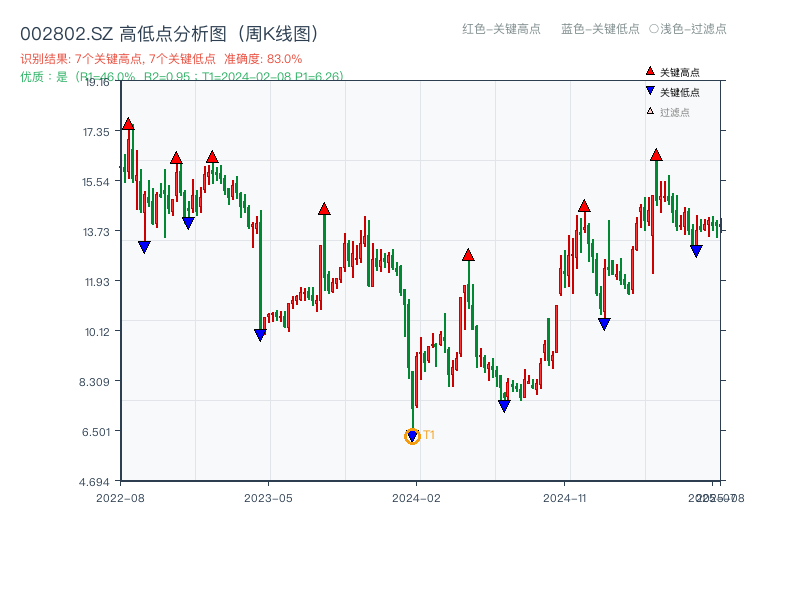Click the small circle before 浅色-过滤点
800x600 pixels.
tap(653, 29)
